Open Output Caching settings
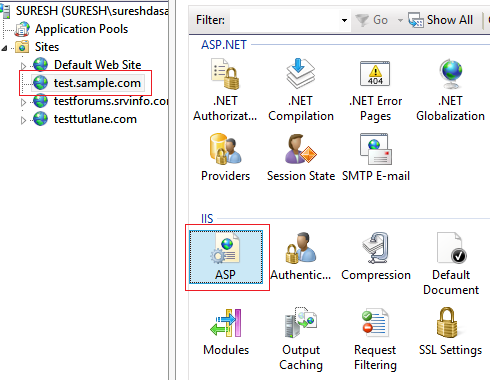Screen dimensions: 490x380 (x=301, y=339)
